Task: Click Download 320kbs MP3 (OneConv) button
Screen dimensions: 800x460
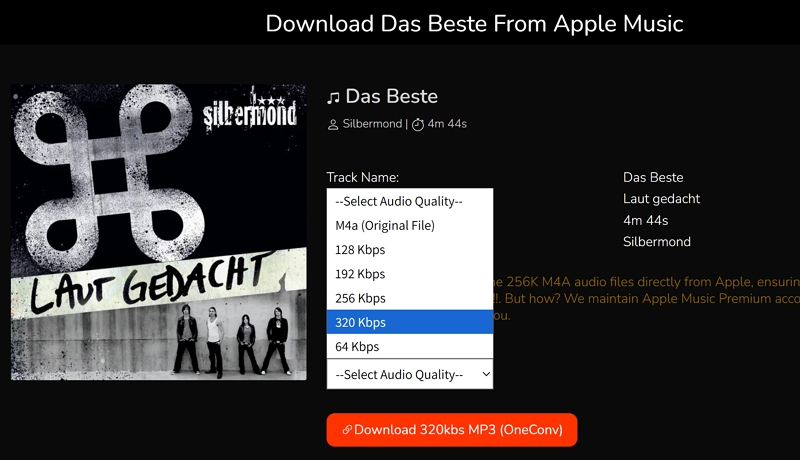Action: pos(452,430)
